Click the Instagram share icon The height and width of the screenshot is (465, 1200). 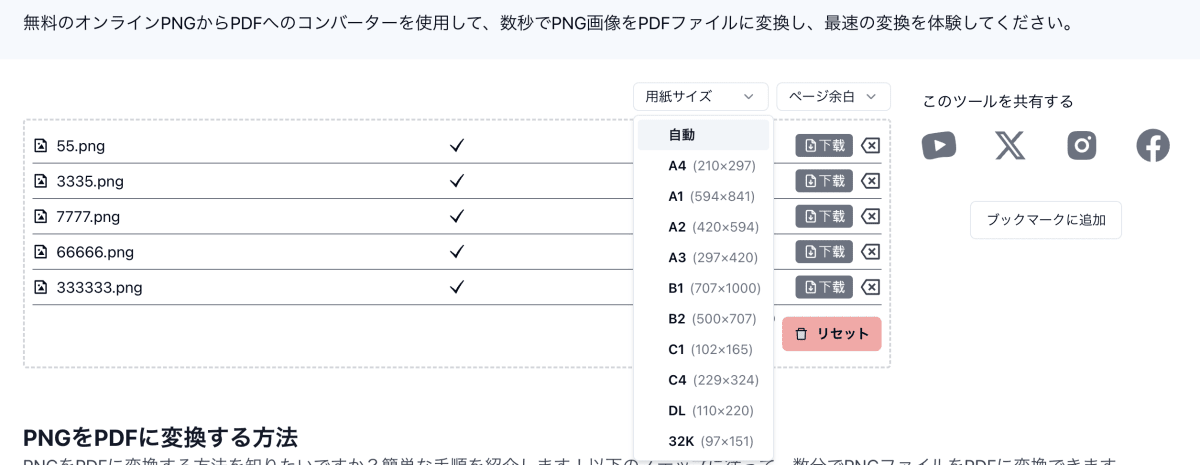(1082, 146)
